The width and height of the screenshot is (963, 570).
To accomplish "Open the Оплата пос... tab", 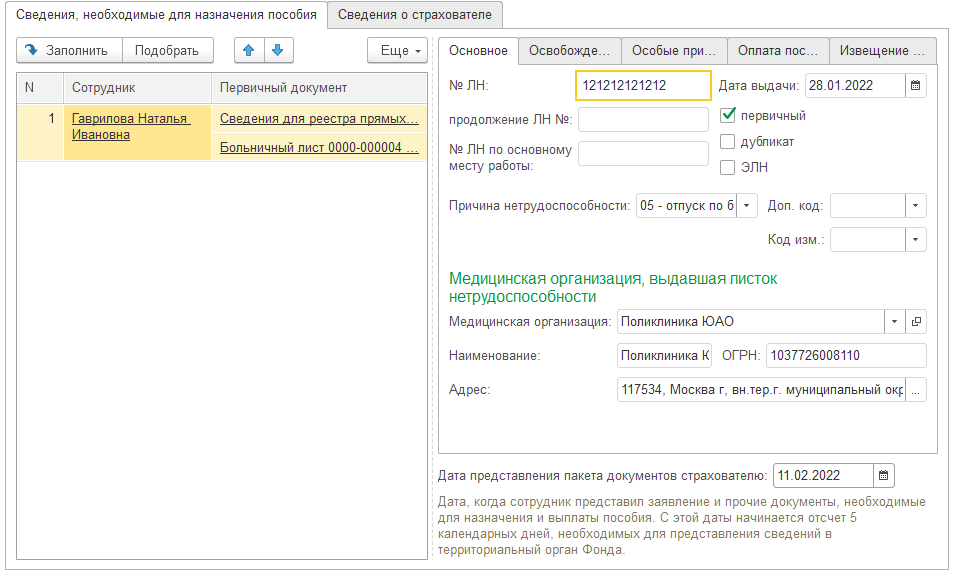I will [x=777, y=51].
